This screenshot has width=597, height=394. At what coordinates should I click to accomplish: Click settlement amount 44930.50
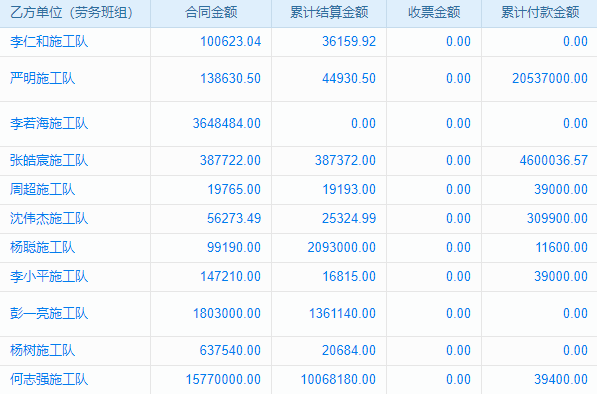349,78
